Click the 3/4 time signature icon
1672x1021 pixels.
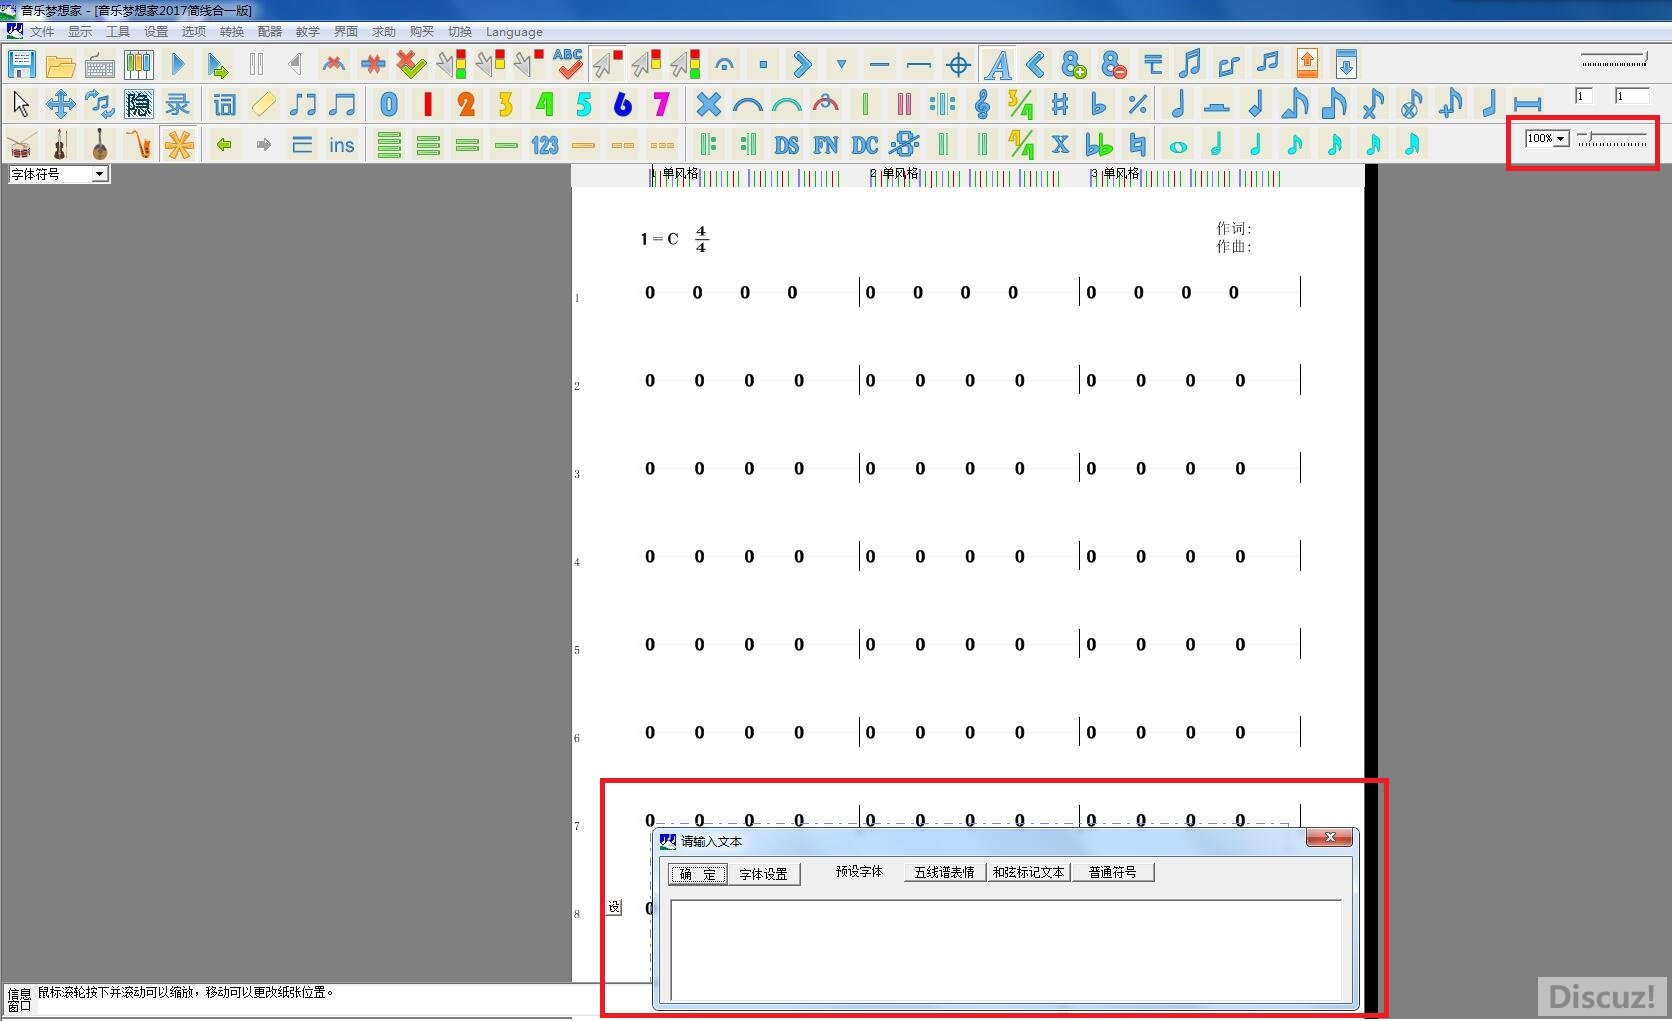click(x=1021, y=104)
